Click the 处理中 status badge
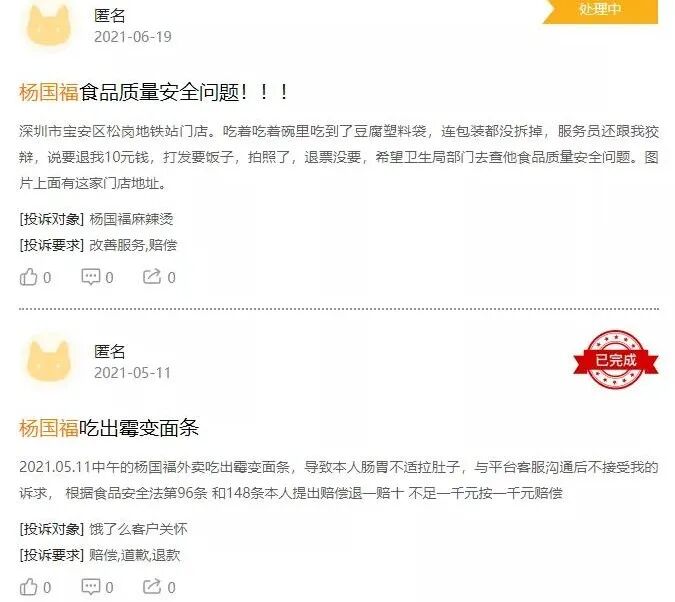This screenshot has width=675, height=602. tap(600, 10)
